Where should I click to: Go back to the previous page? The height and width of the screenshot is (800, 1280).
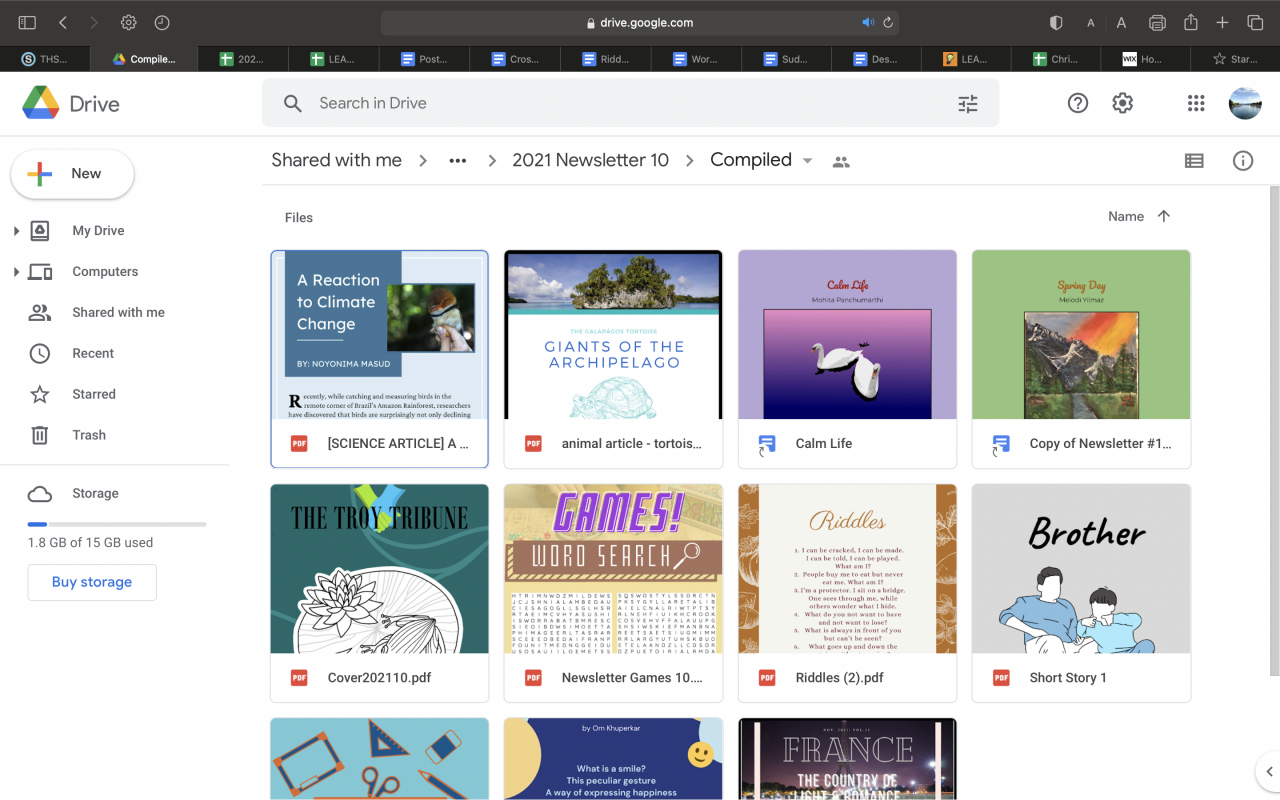(x=62, y=22)
